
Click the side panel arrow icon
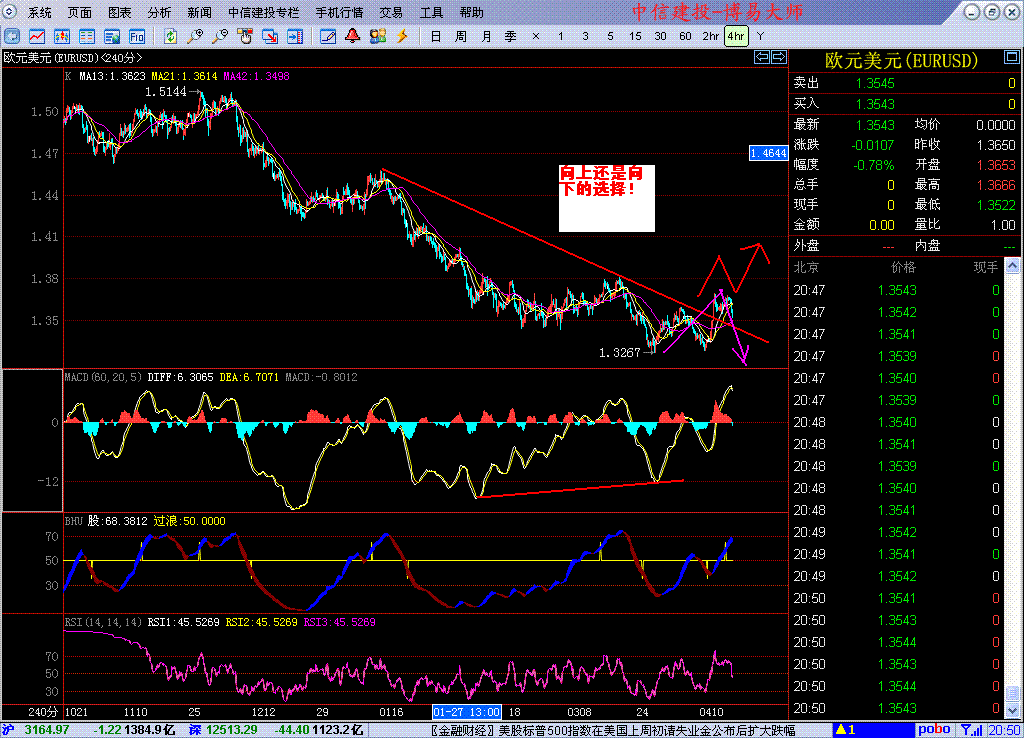(x=295, y=37)
